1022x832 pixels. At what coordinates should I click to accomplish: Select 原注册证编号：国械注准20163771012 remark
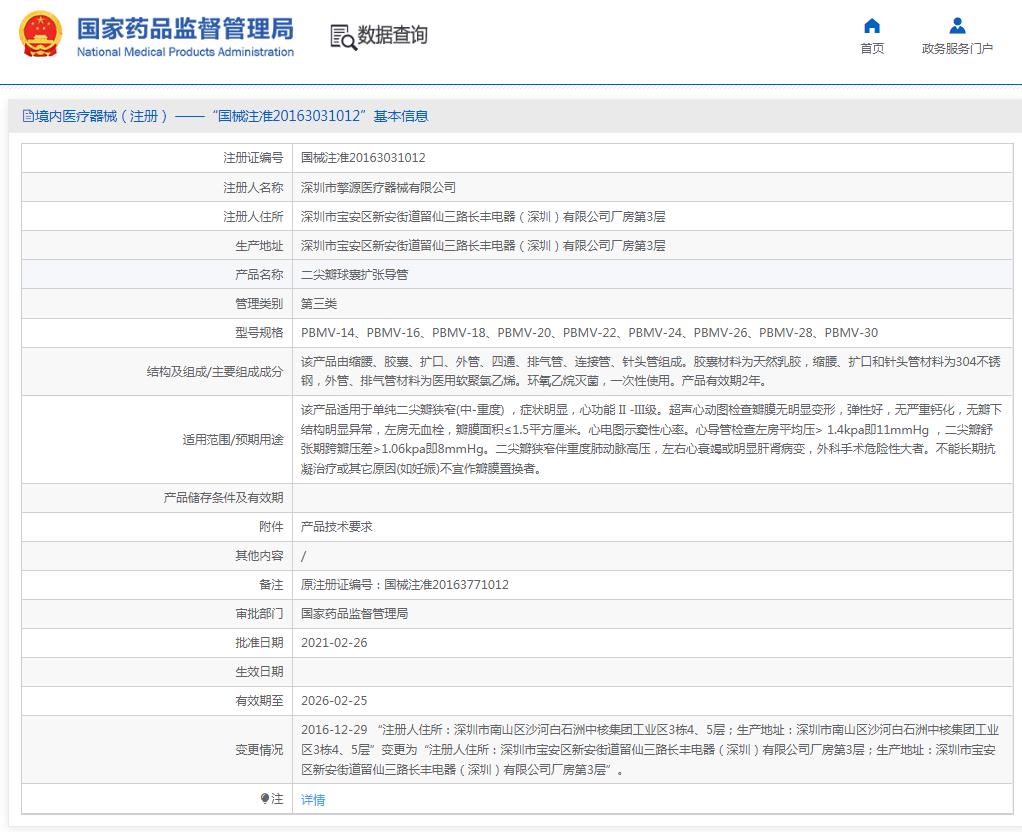tap(405, 585)
